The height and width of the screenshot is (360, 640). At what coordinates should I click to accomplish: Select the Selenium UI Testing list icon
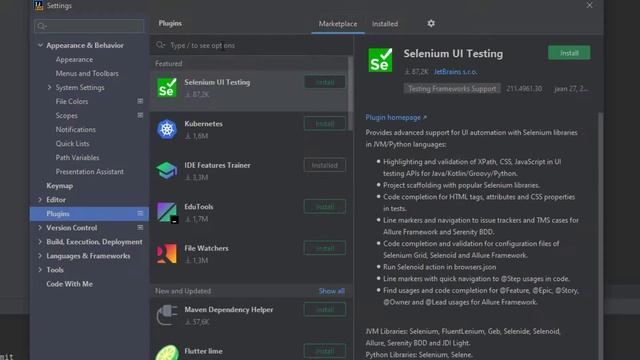pyautogui.click(x=167, y=88)
